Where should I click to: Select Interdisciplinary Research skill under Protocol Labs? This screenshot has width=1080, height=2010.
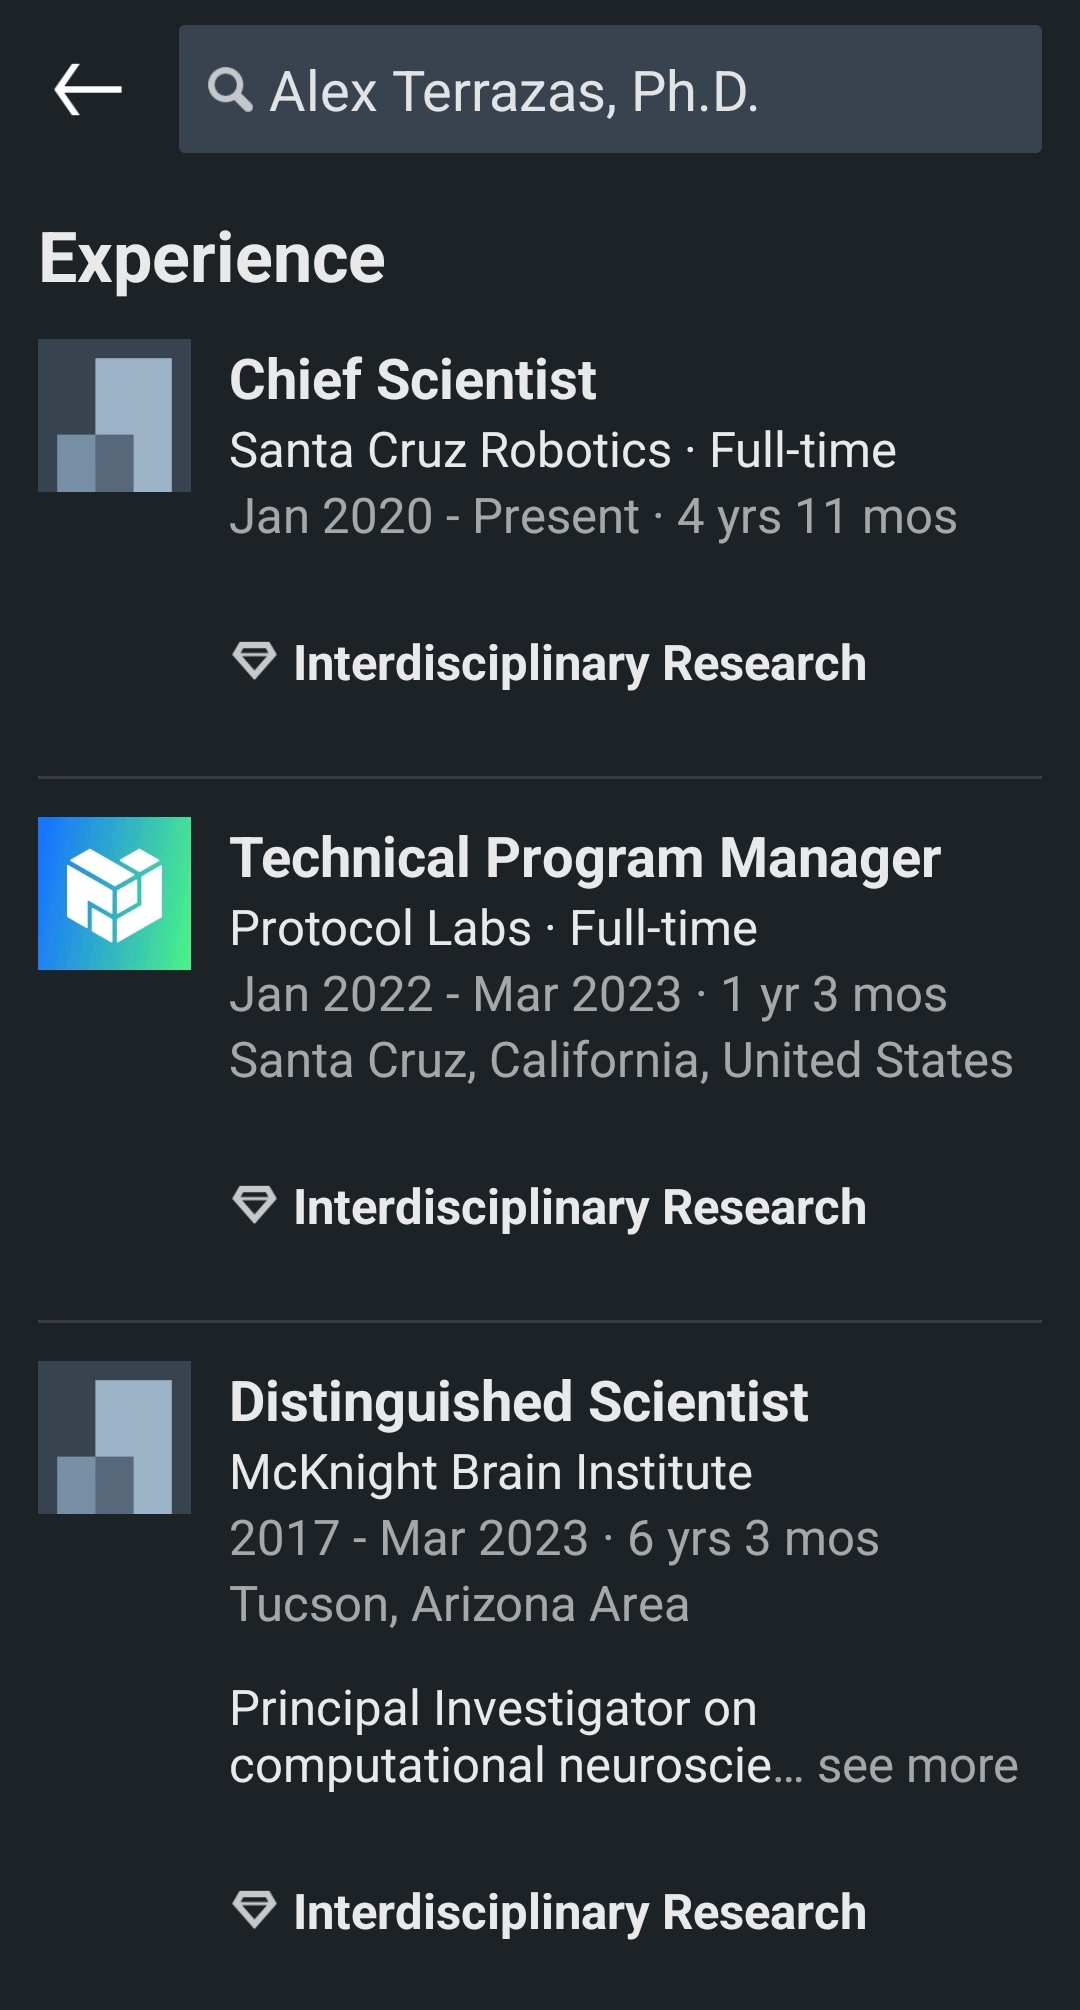[580, 1207]
